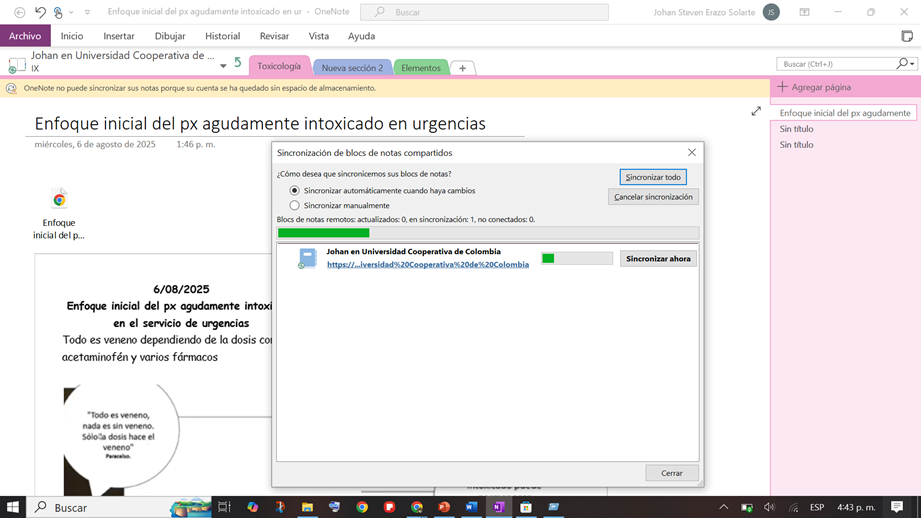Click the storage-full sync warning message
921x518 pixels.
[200, 88]
